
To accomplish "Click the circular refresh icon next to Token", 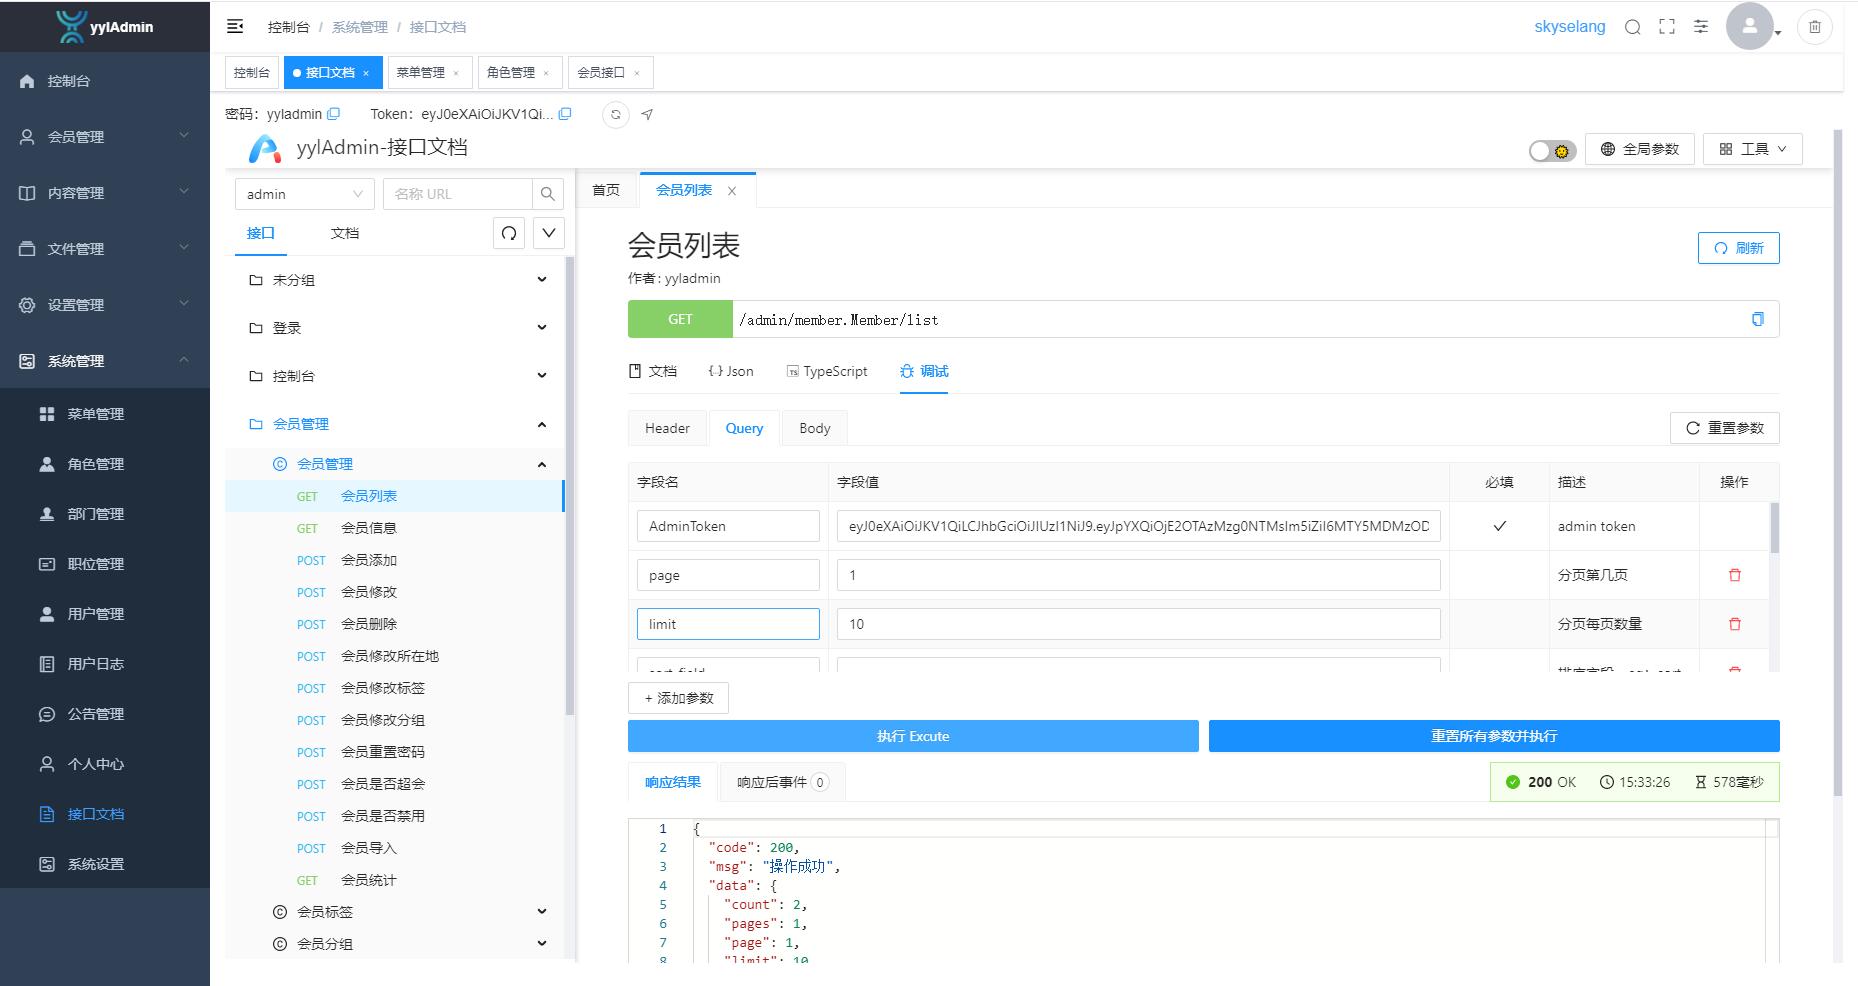I will (x=616, y=114).
